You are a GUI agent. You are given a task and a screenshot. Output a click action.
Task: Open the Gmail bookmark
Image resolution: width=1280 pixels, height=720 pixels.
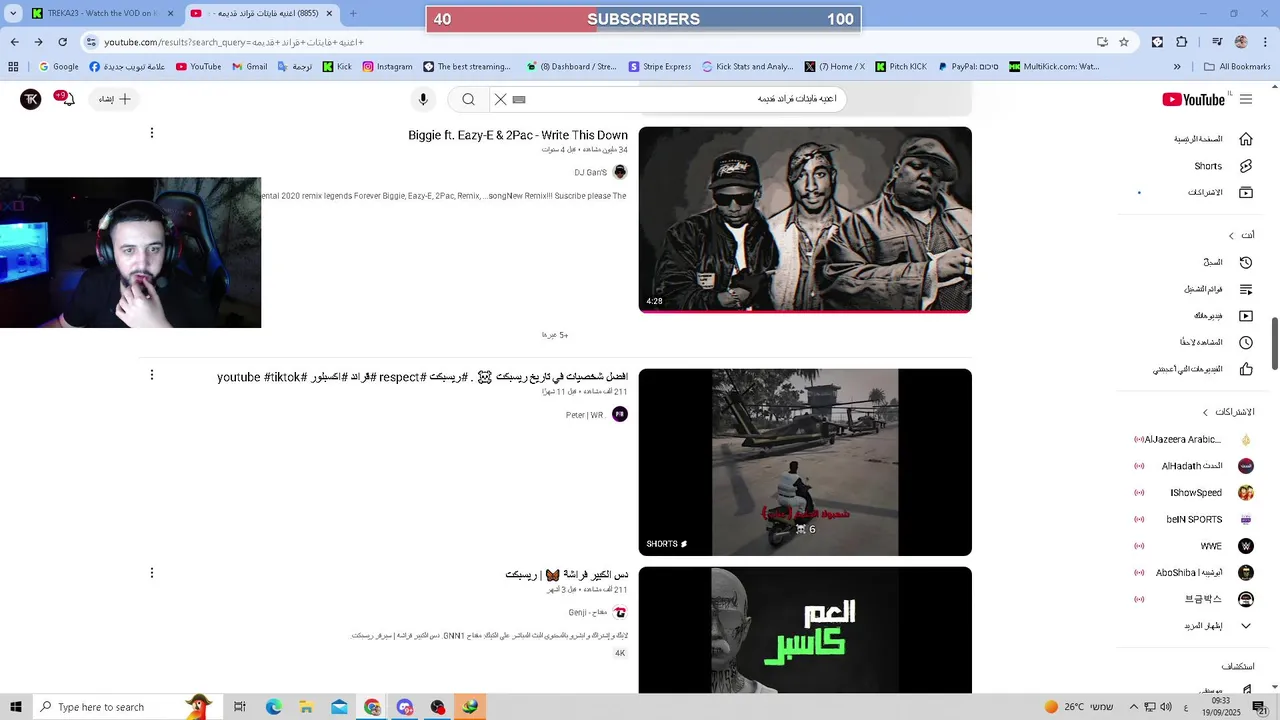(249, 67)
